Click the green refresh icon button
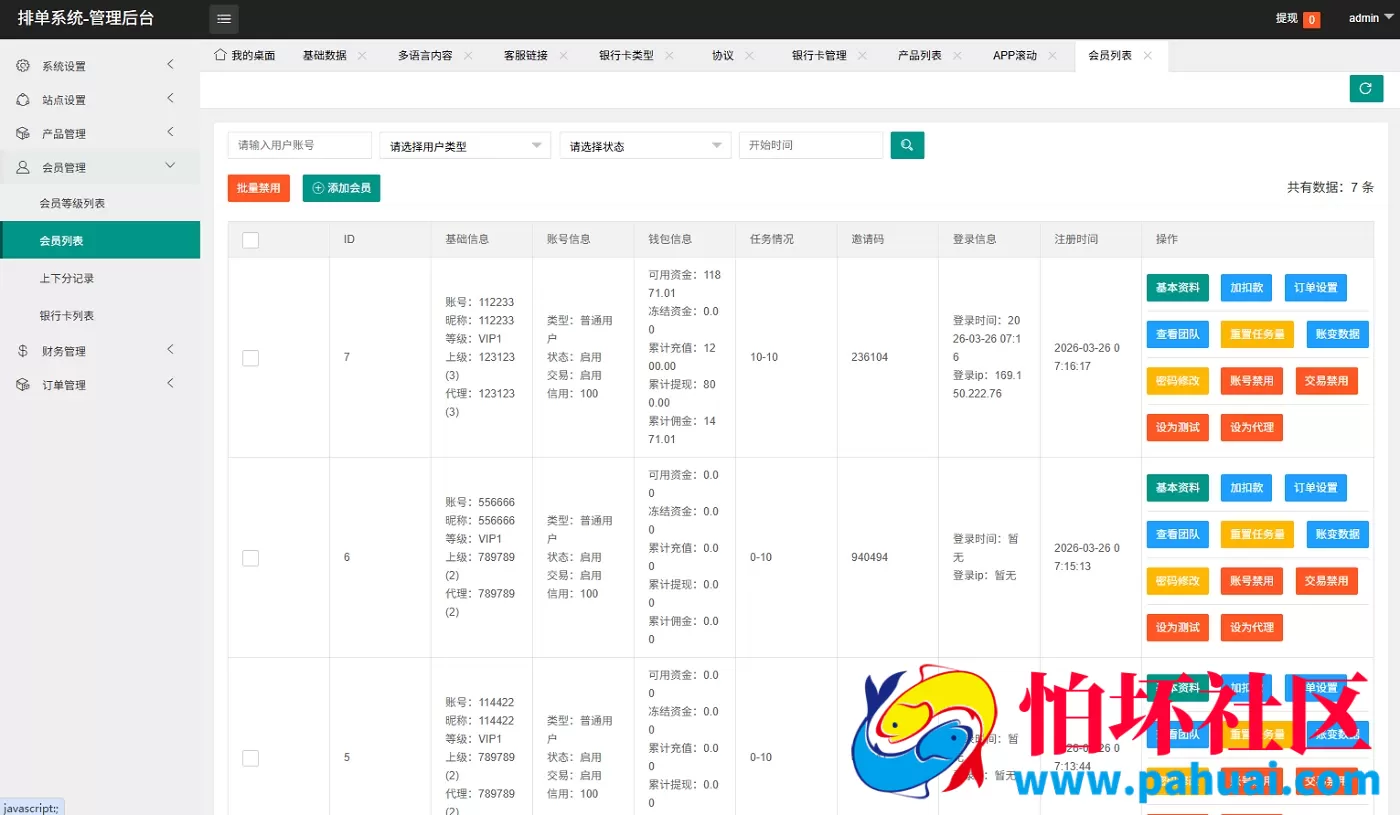 click(x=1366, y=88)
